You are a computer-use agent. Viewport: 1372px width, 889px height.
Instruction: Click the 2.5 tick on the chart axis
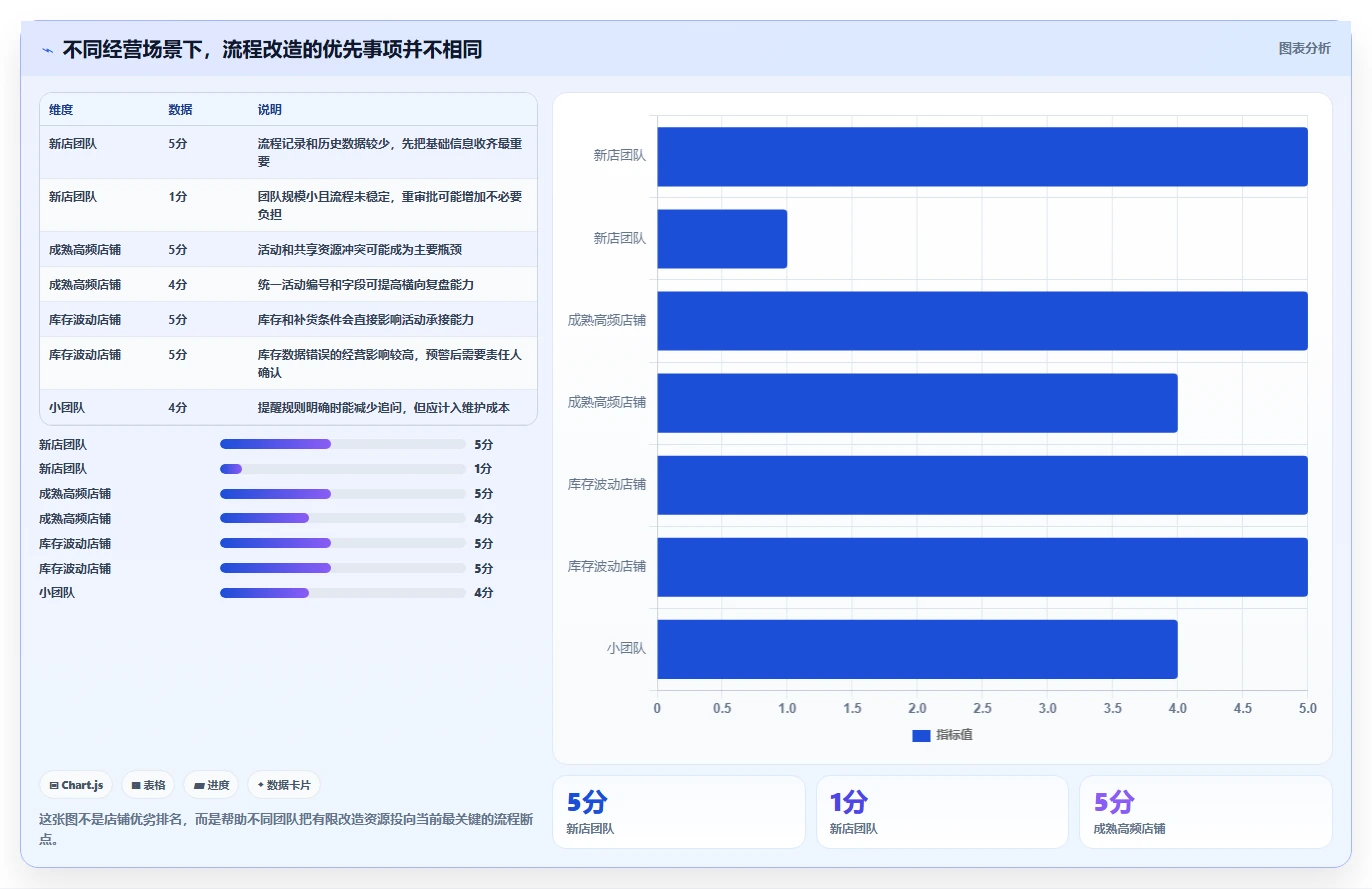pyautogui.click(x=982, y=708)
